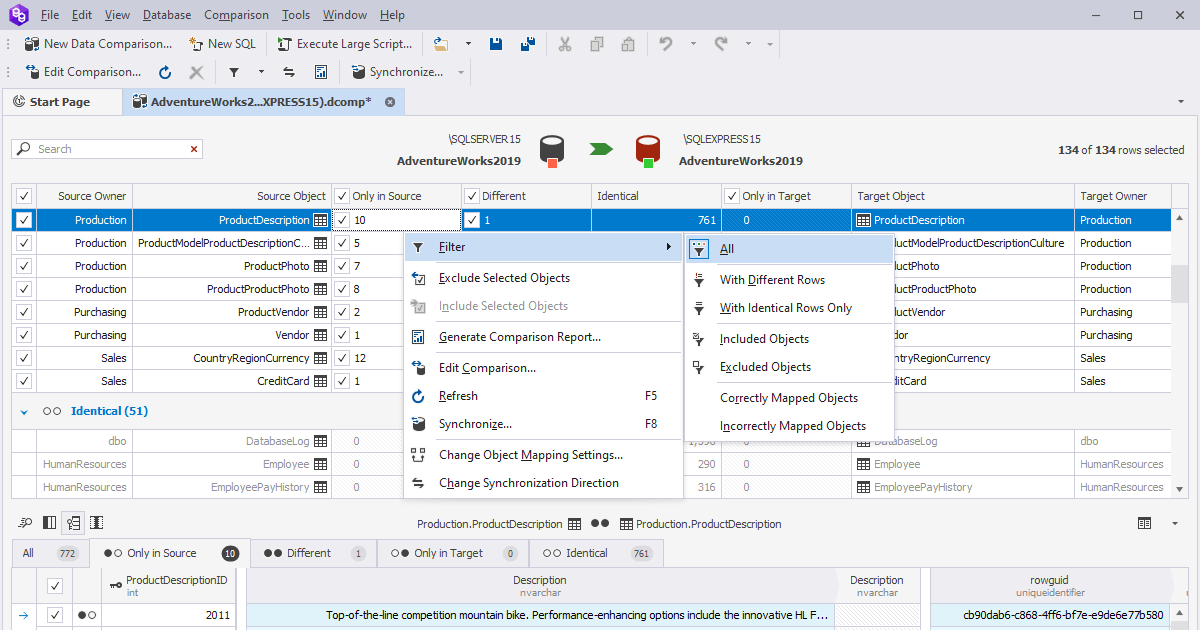This screenshot has width=1200, height=630.
Task: Uncheck the ProductPhoto row checkbox
Action: (24, 266)
